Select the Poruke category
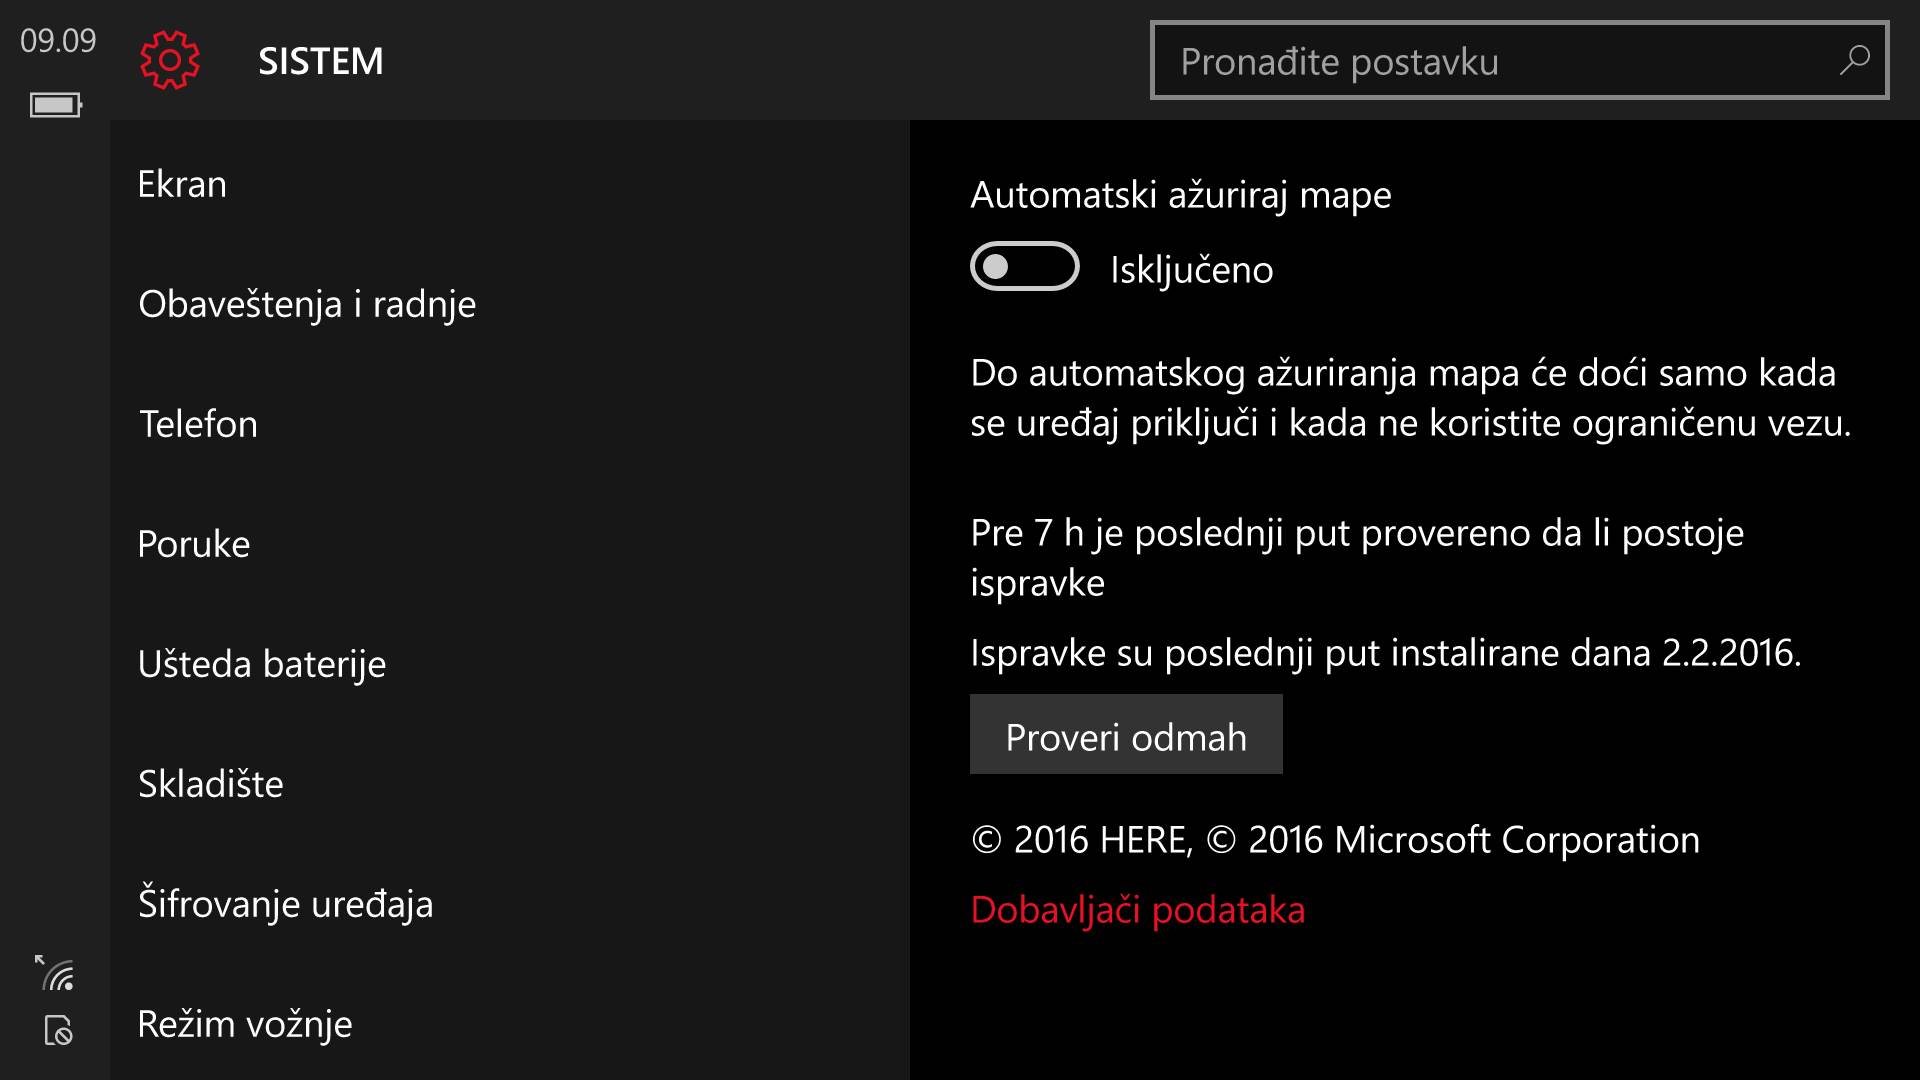 194,544
